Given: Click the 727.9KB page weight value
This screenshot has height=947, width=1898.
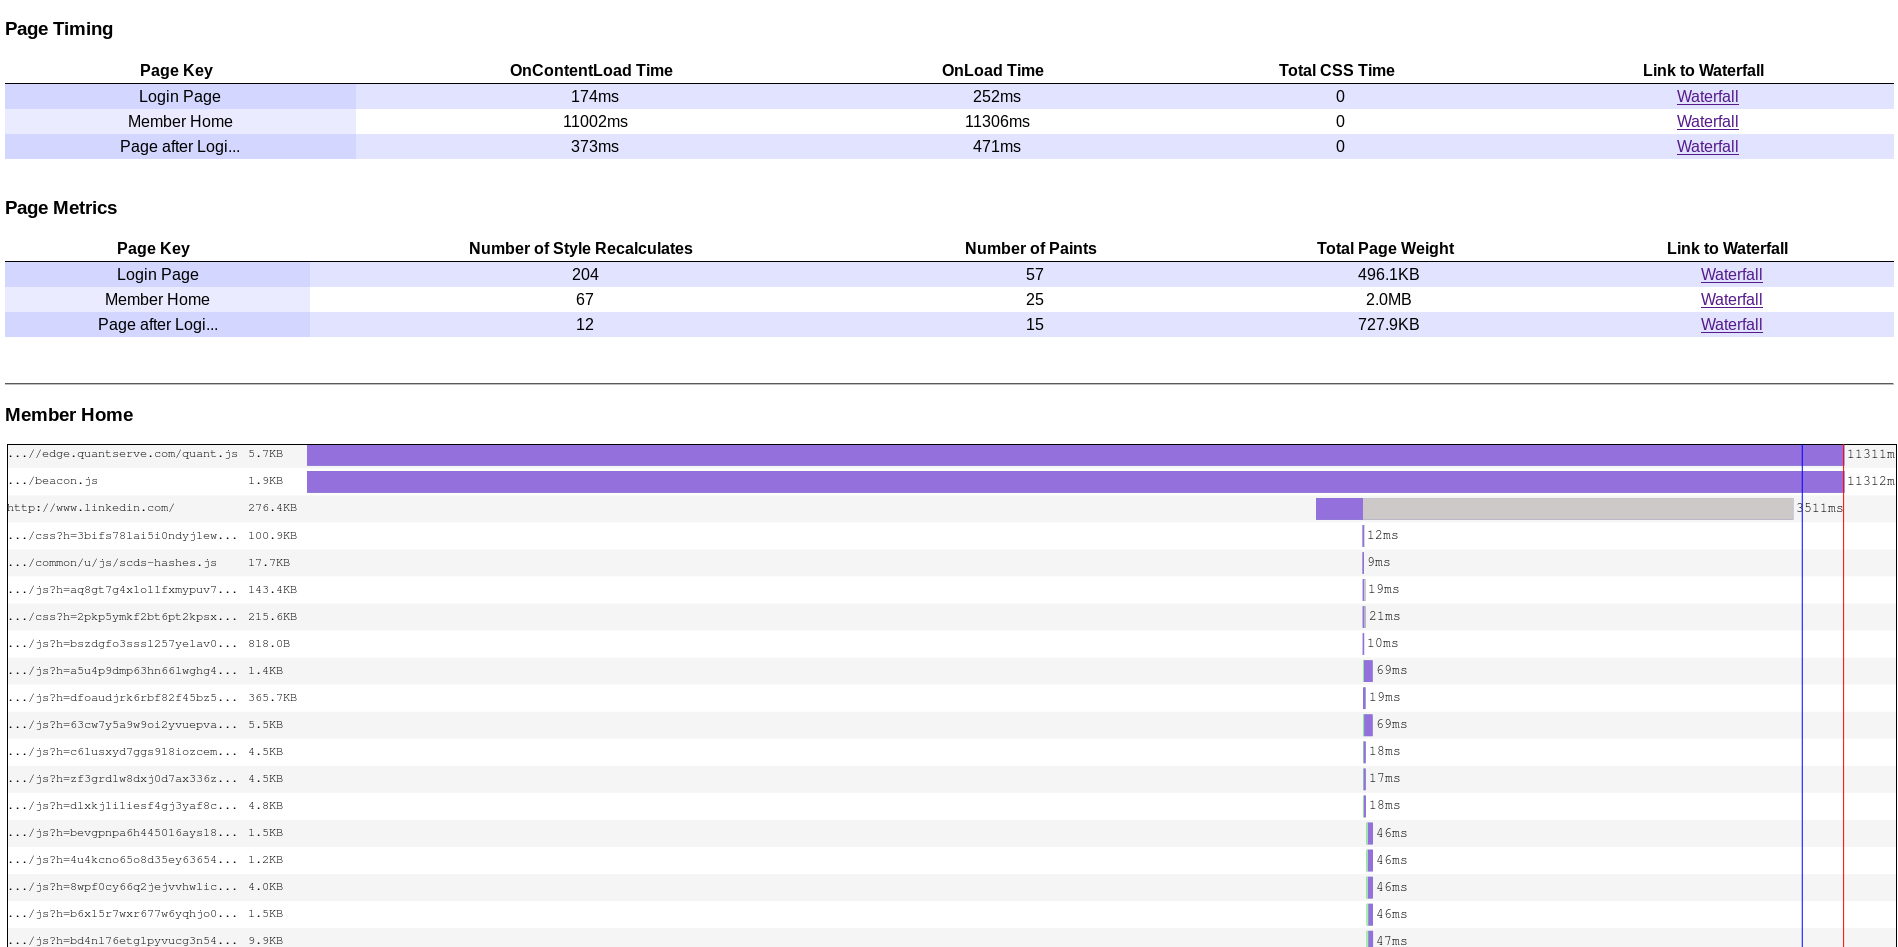Looking at the screenshot, I should click(x=1389, y=325).
